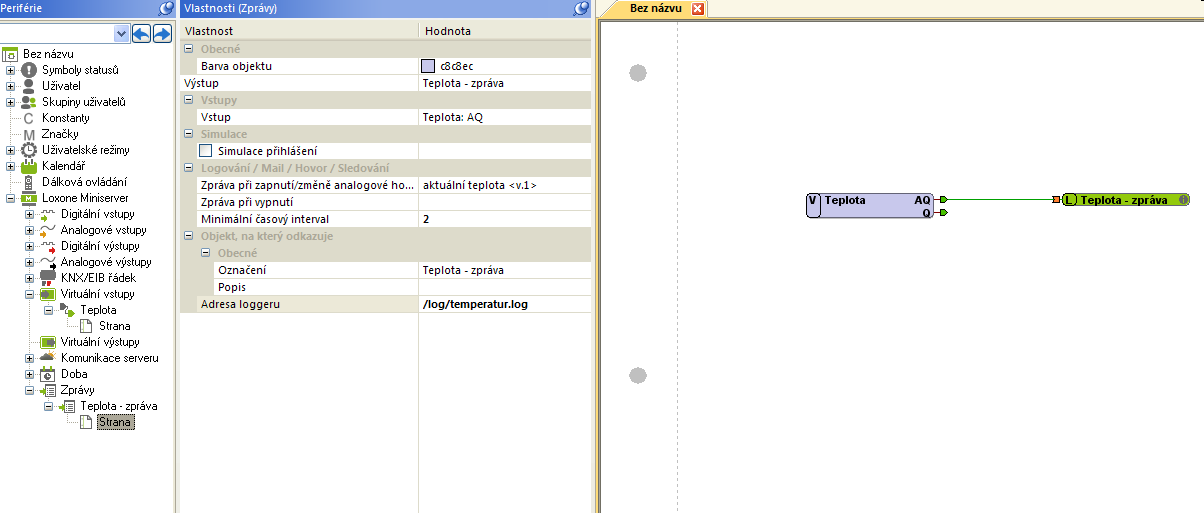The image size is (1204, 513).
Task: Close the Bez názvu document tab
Action: point(698,9)
